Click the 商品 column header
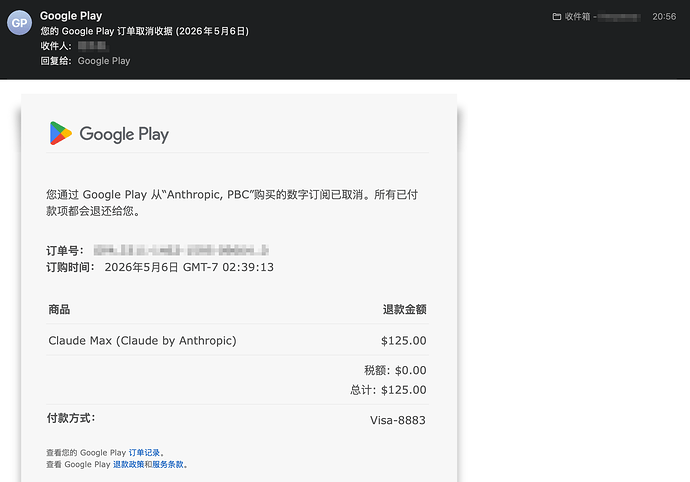This screenshot has height=482, width=690. click(x=59, y=309)
